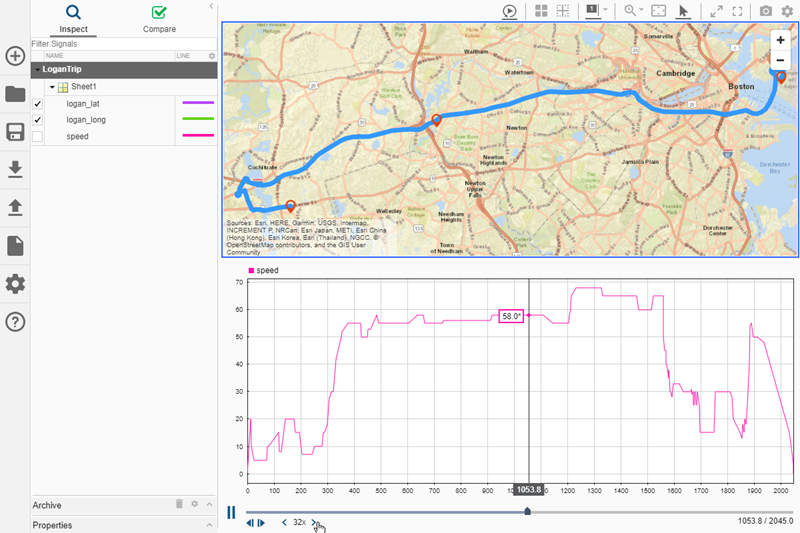The image size is (800, 533).
Task: Click the green logan_long line swatch
Action: pyautogui.click(x=198, y=119)
